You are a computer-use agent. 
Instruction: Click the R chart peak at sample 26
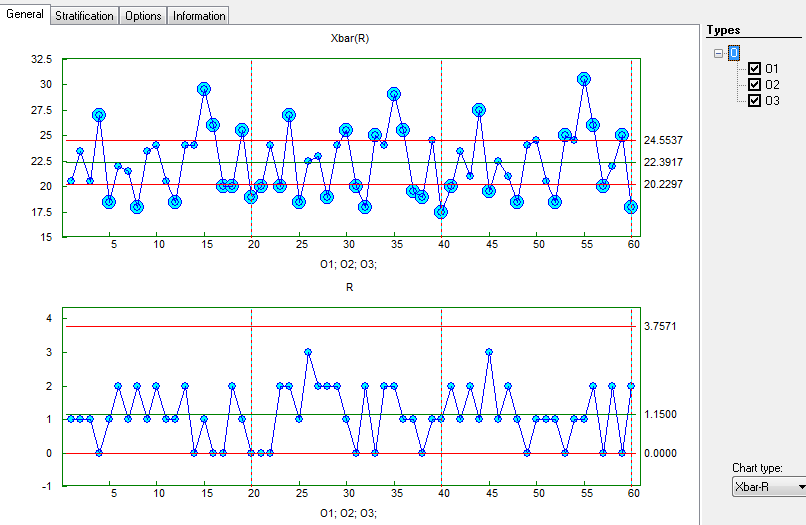point(308,352)
